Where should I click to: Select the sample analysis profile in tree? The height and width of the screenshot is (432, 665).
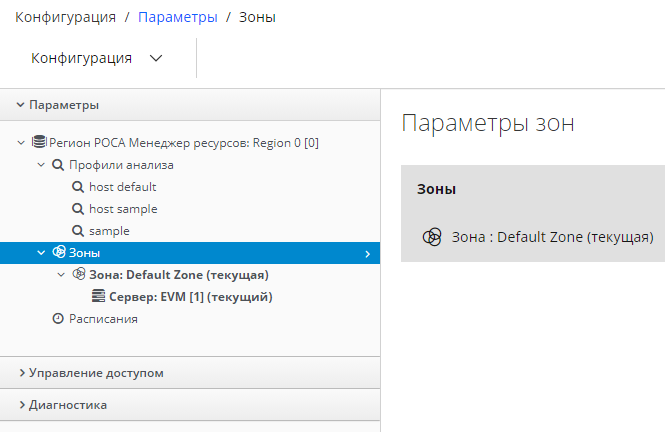[x=109, y=230]
